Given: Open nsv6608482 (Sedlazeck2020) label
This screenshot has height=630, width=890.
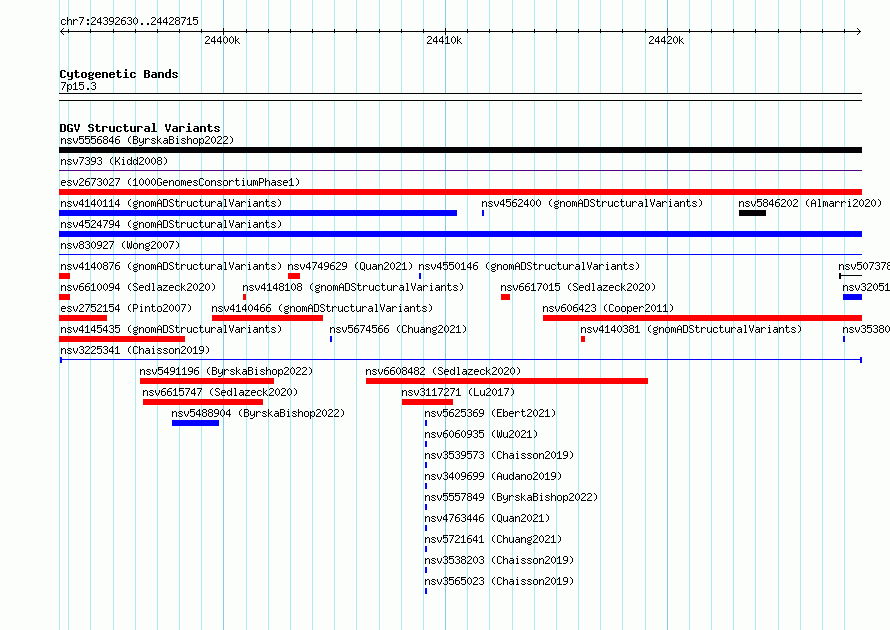Looking at the screenshot, I should [x=443, y=371].
